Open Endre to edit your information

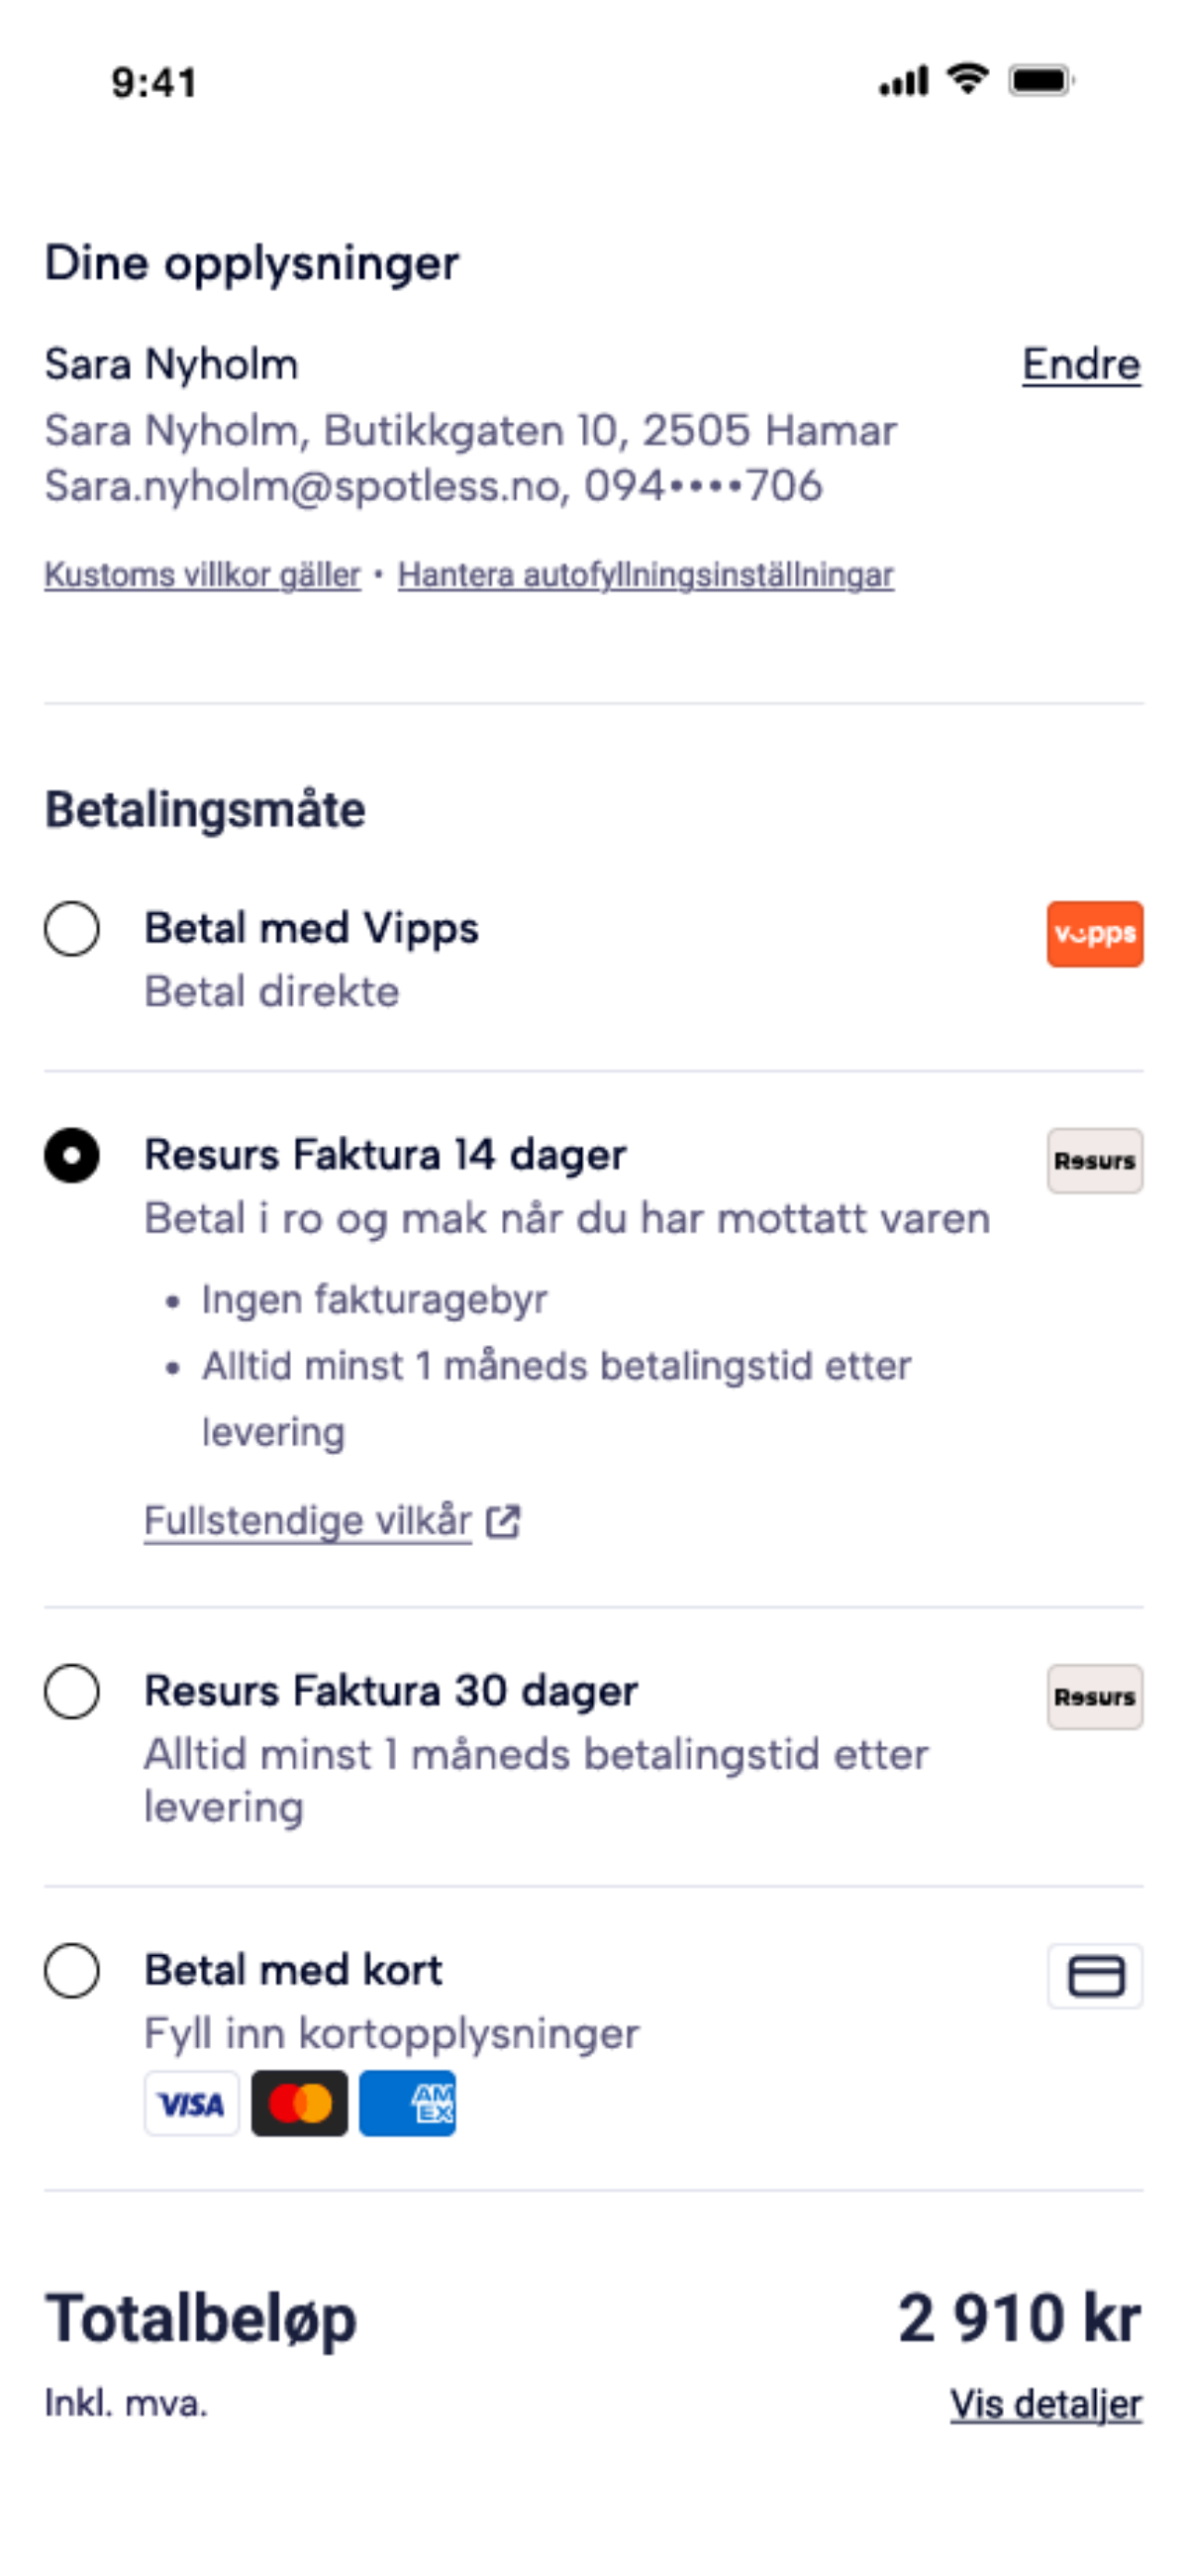[1081, 364]
